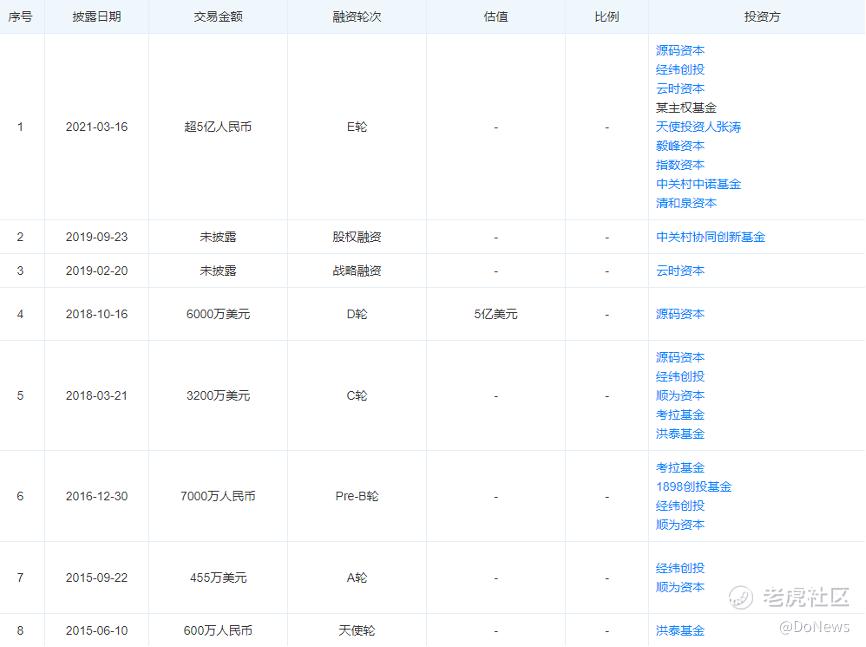This screenshot has height=647, width=866.
Task: Open 经纬创投 in the Pre-B轮 row
Action: pyautogui.click(x=680, y=506)
